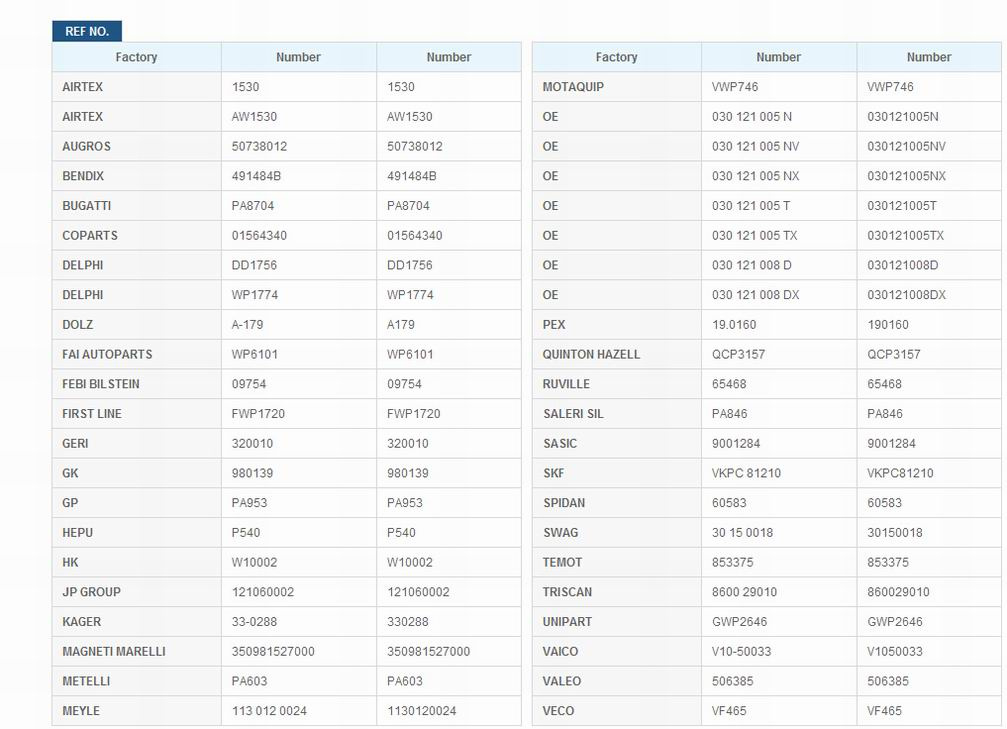Select the FAI AUTOPARTS factory cell

(137, 355)
